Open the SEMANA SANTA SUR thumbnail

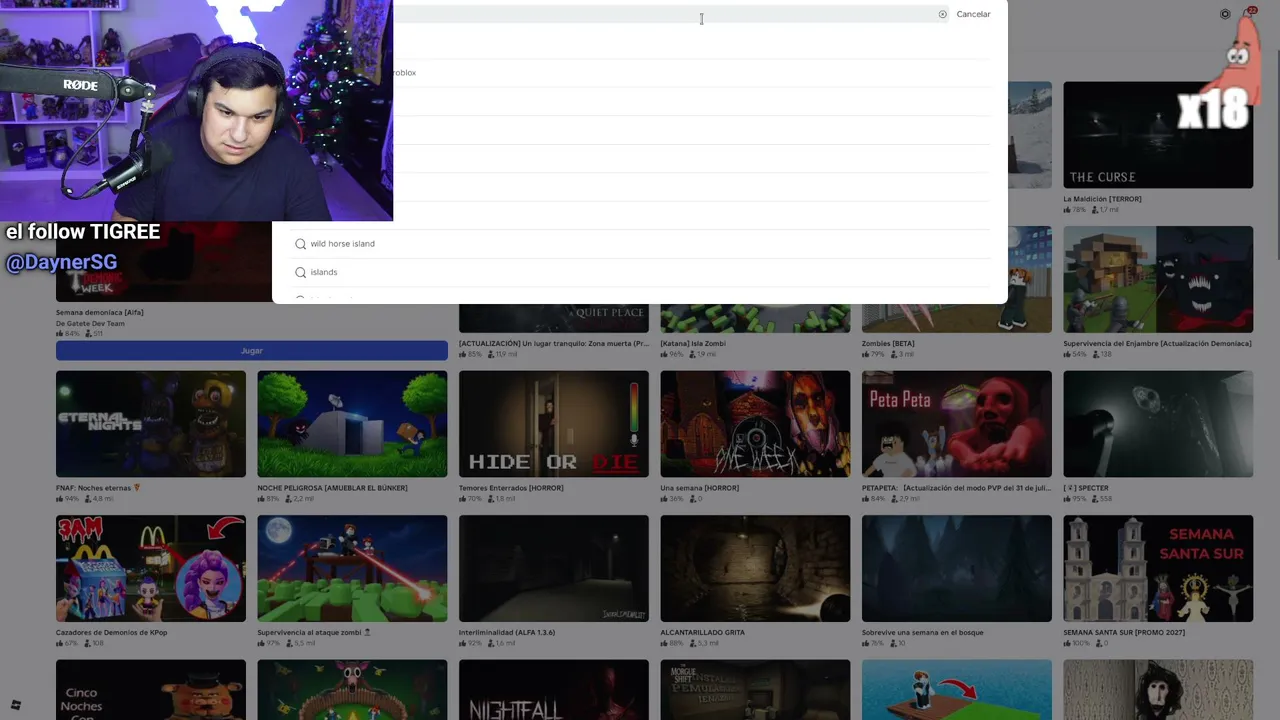point(1158,568)
